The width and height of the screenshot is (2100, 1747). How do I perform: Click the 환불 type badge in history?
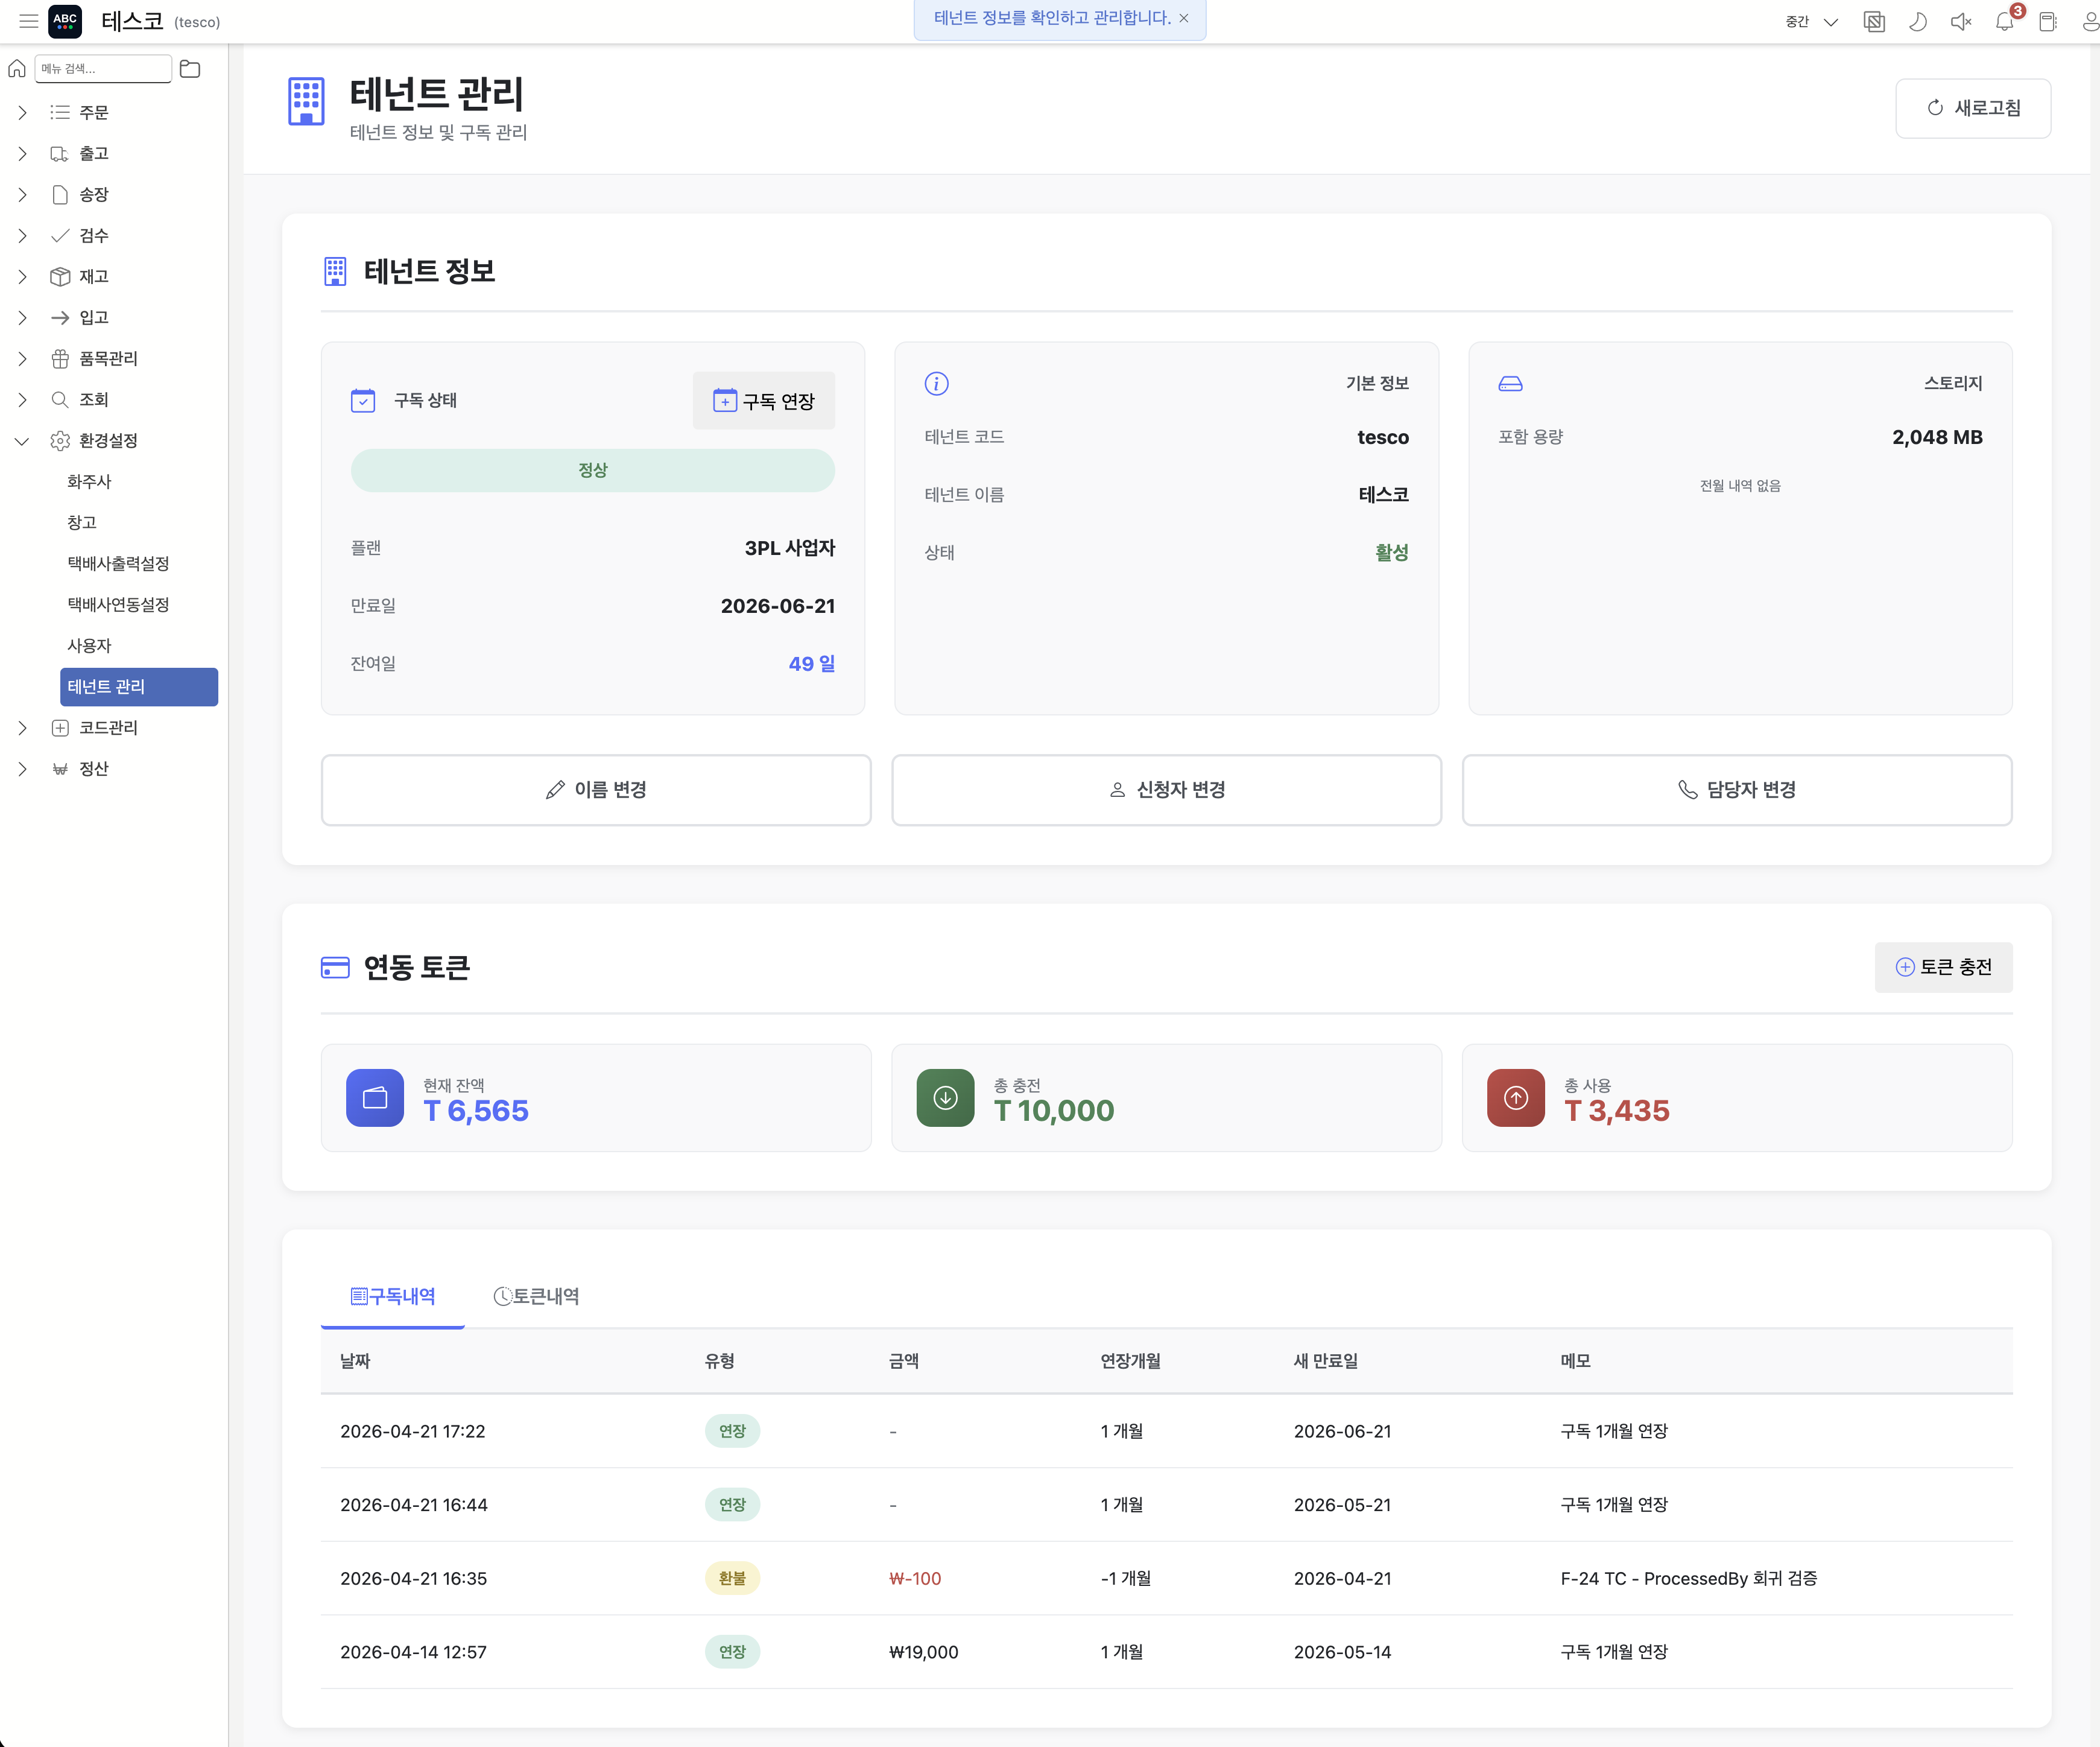click(x=732, y=1579)
